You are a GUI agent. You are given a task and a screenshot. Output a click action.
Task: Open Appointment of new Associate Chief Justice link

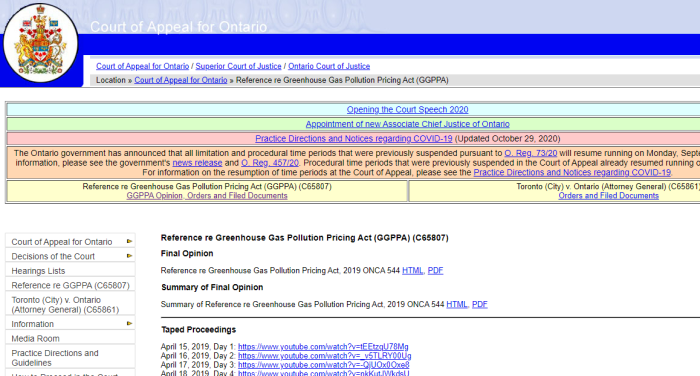pyautogui.click(x=408, y=124)
